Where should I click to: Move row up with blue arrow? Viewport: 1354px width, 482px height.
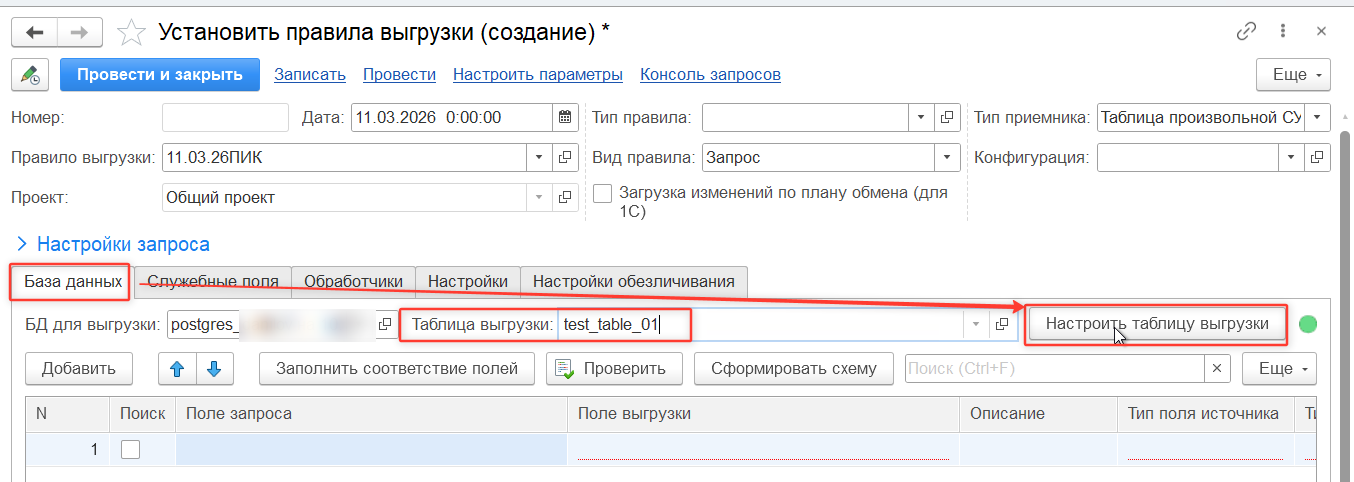click(x=178, y=369)
